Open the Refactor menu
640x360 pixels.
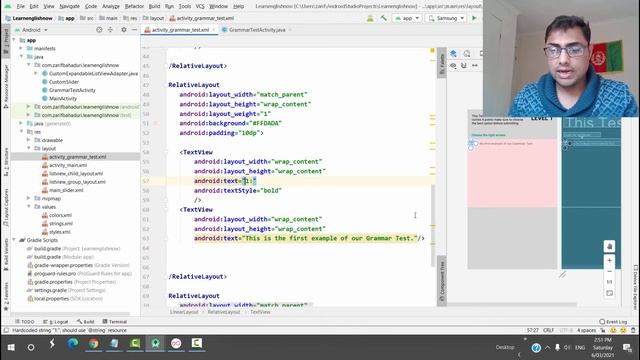click(134, 6)
